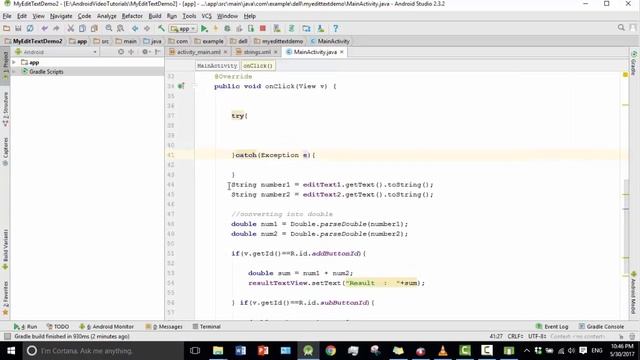Toggle the Build Variants side tab
Viewport: 640px width, 360px height.
(5, 249)
